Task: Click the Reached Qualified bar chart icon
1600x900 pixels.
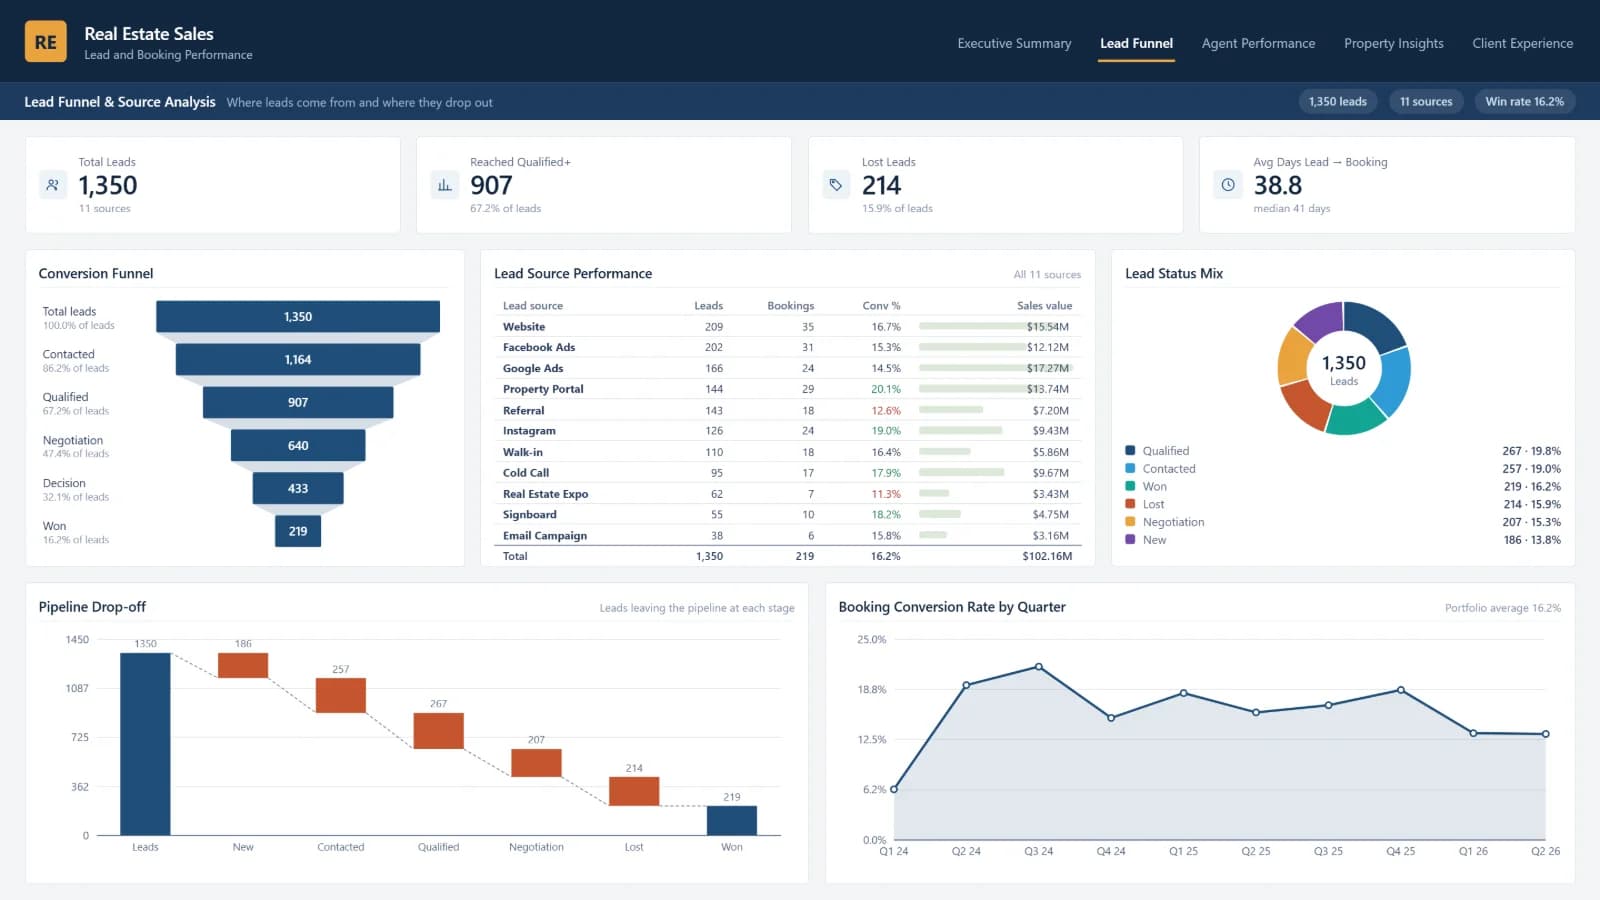Action: click(x=445, y=185)
